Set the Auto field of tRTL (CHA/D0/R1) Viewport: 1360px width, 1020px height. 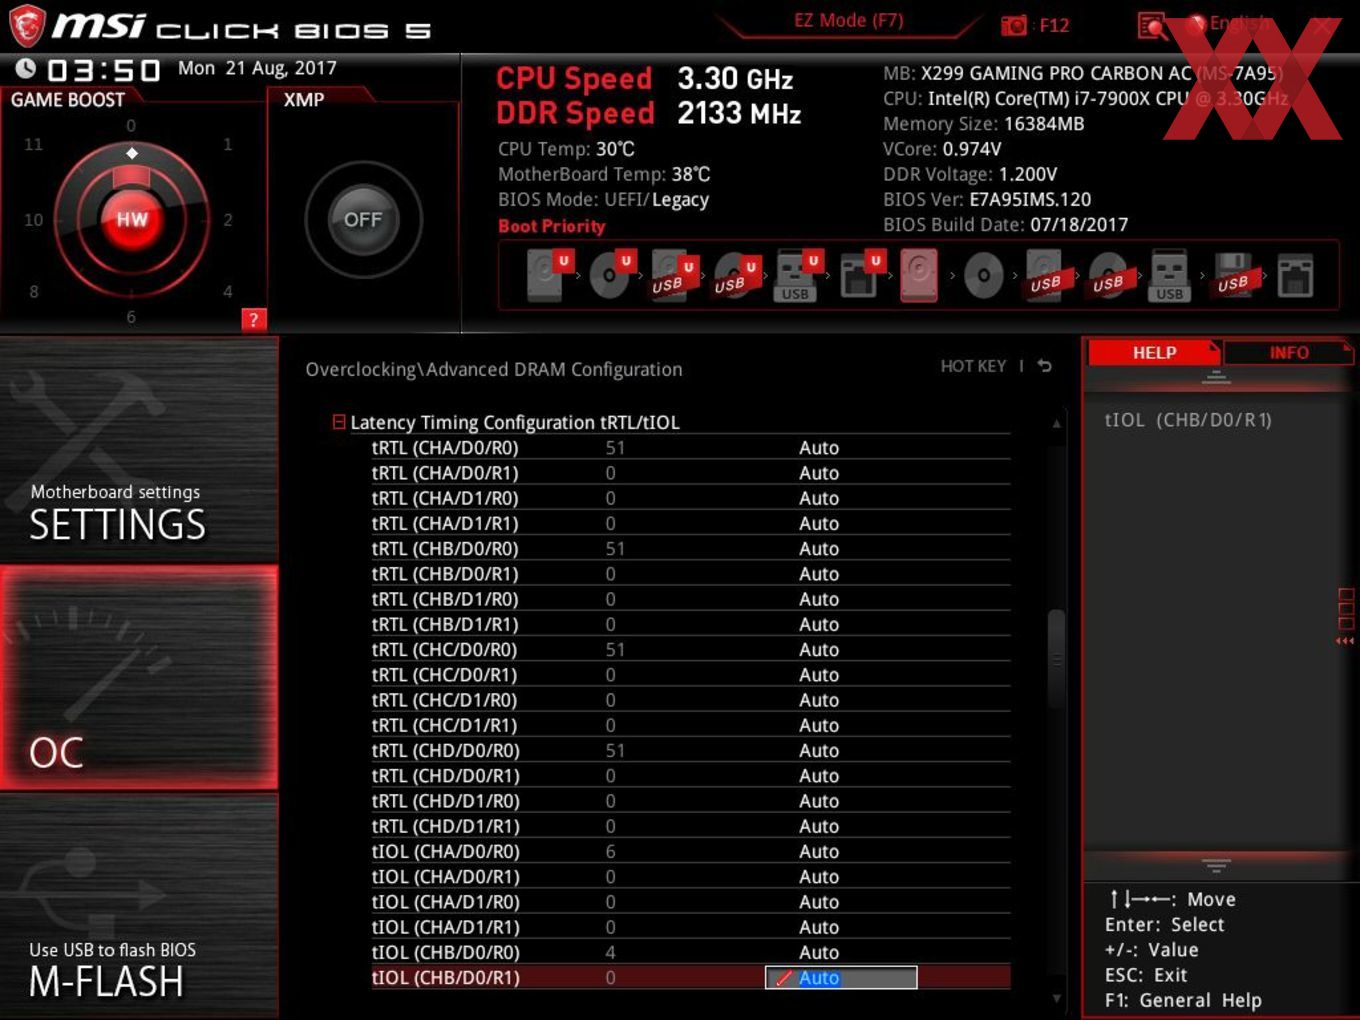click(x=819, y=473)
